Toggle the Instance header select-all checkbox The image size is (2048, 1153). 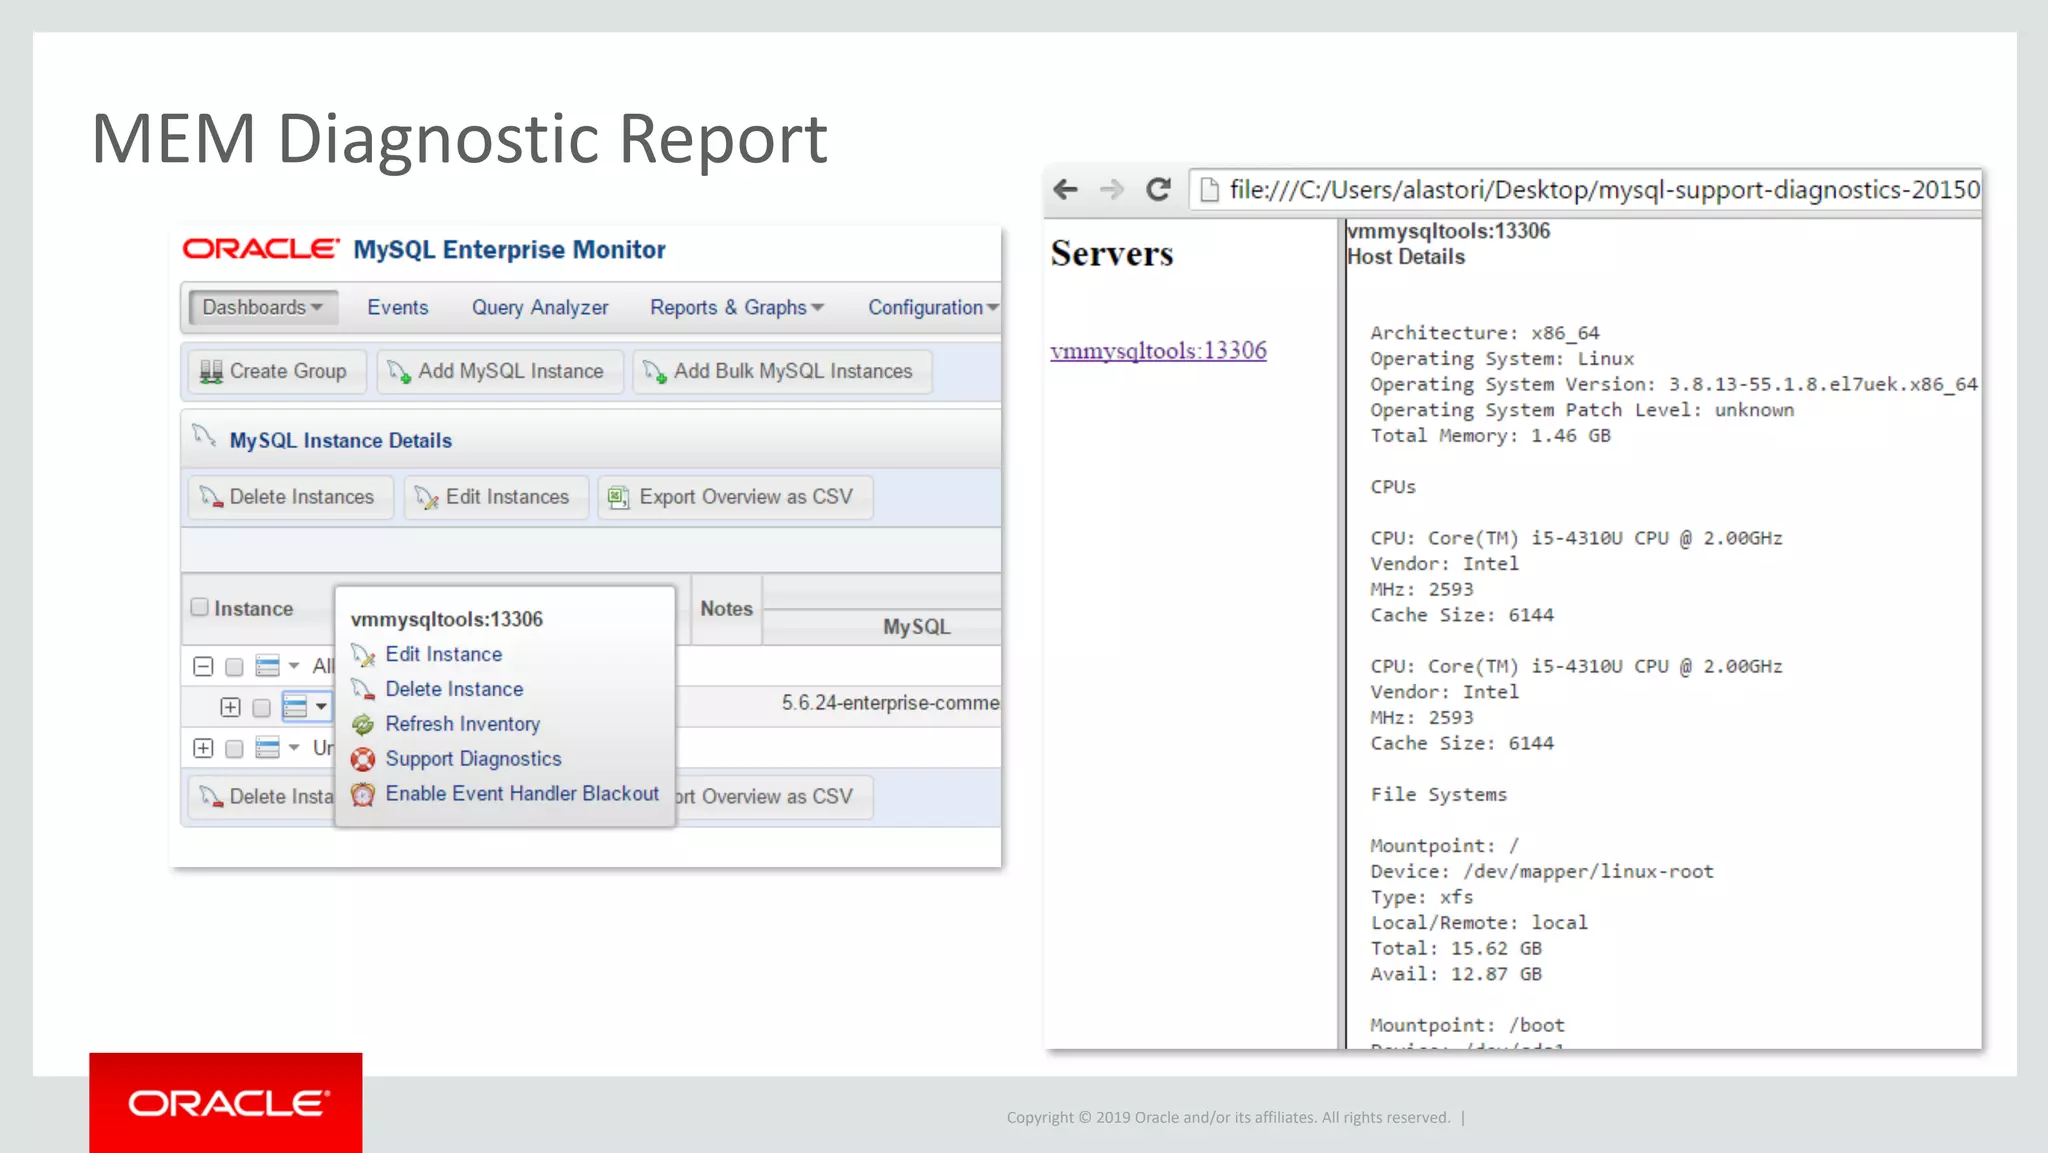(200, 607)
